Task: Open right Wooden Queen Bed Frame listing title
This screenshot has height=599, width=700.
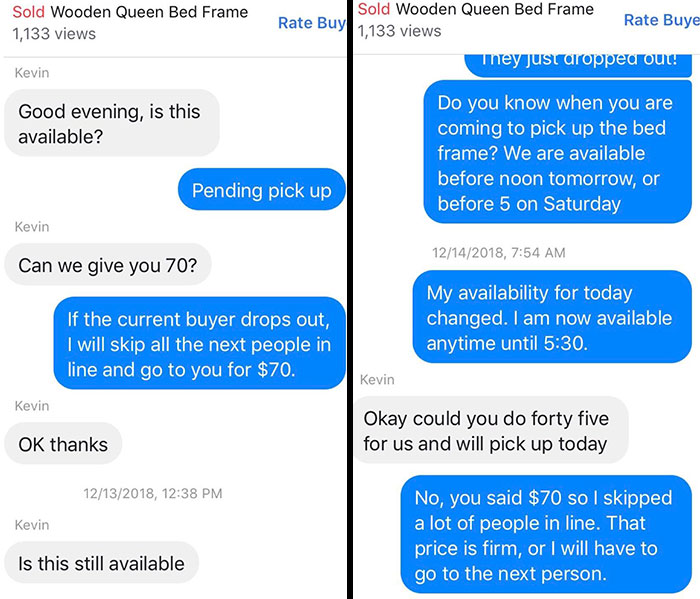Action: [494, 9]
